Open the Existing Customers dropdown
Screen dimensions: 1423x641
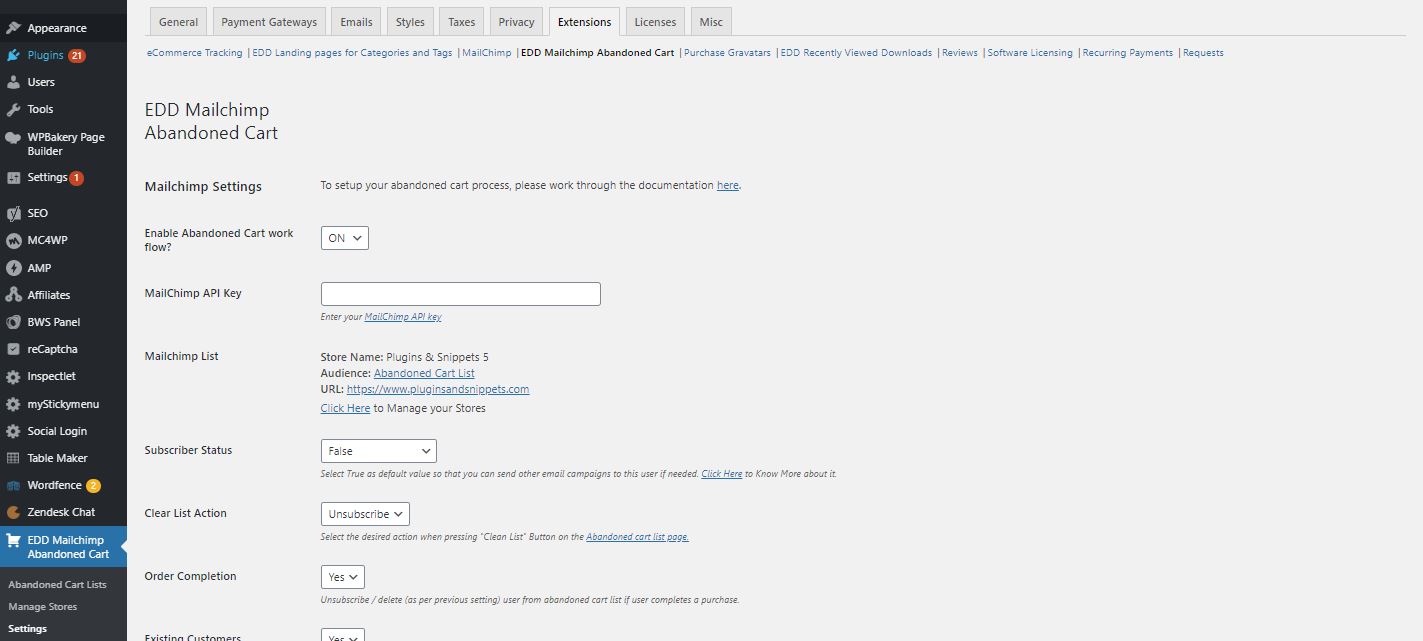click(x=342, y=635)
